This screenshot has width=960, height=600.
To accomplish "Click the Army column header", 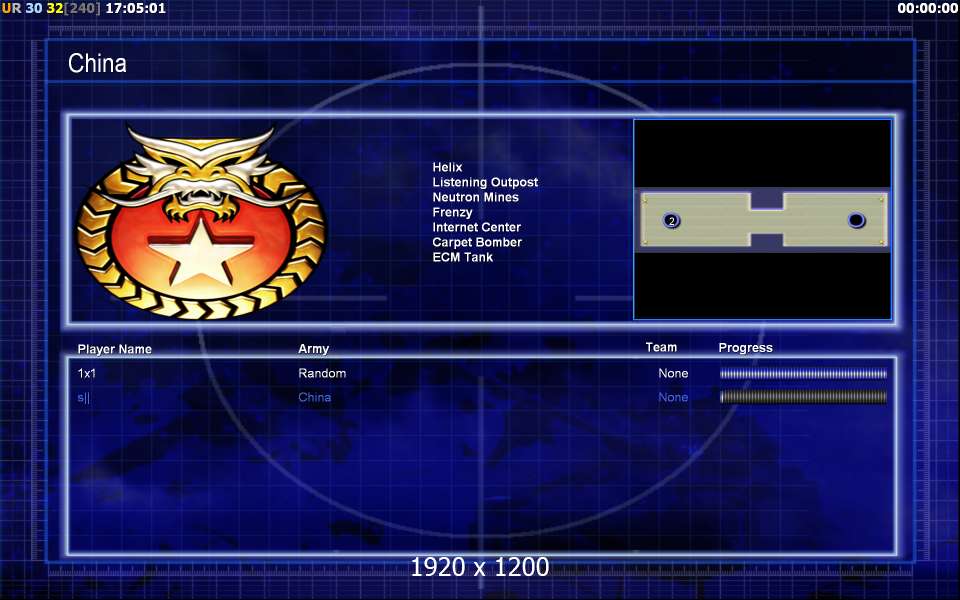I will [313, 348].
